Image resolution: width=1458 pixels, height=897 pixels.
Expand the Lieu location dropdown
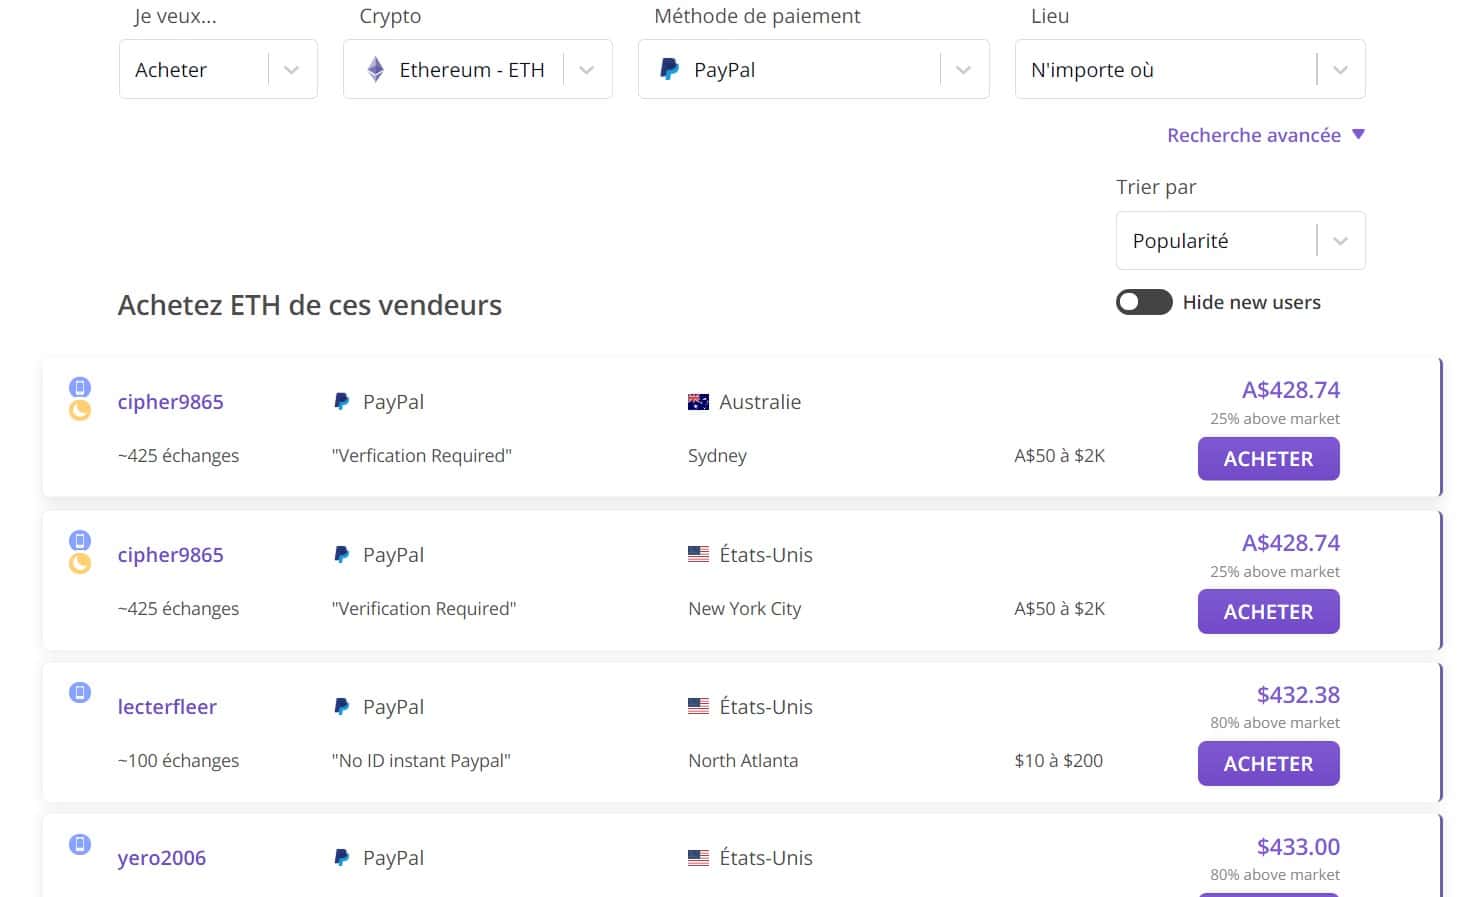[x=1340, y=70]
